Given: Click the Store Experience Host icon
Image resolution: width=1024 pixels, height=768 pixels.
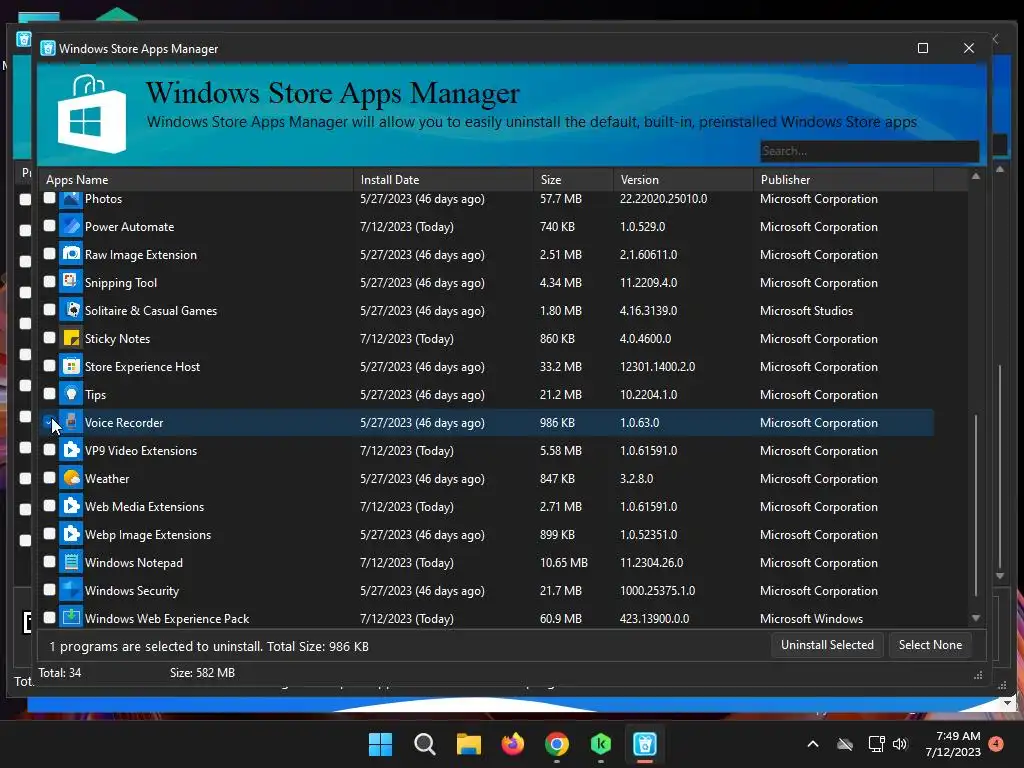Looking at the screenshot, I should [x=71, y=367].
